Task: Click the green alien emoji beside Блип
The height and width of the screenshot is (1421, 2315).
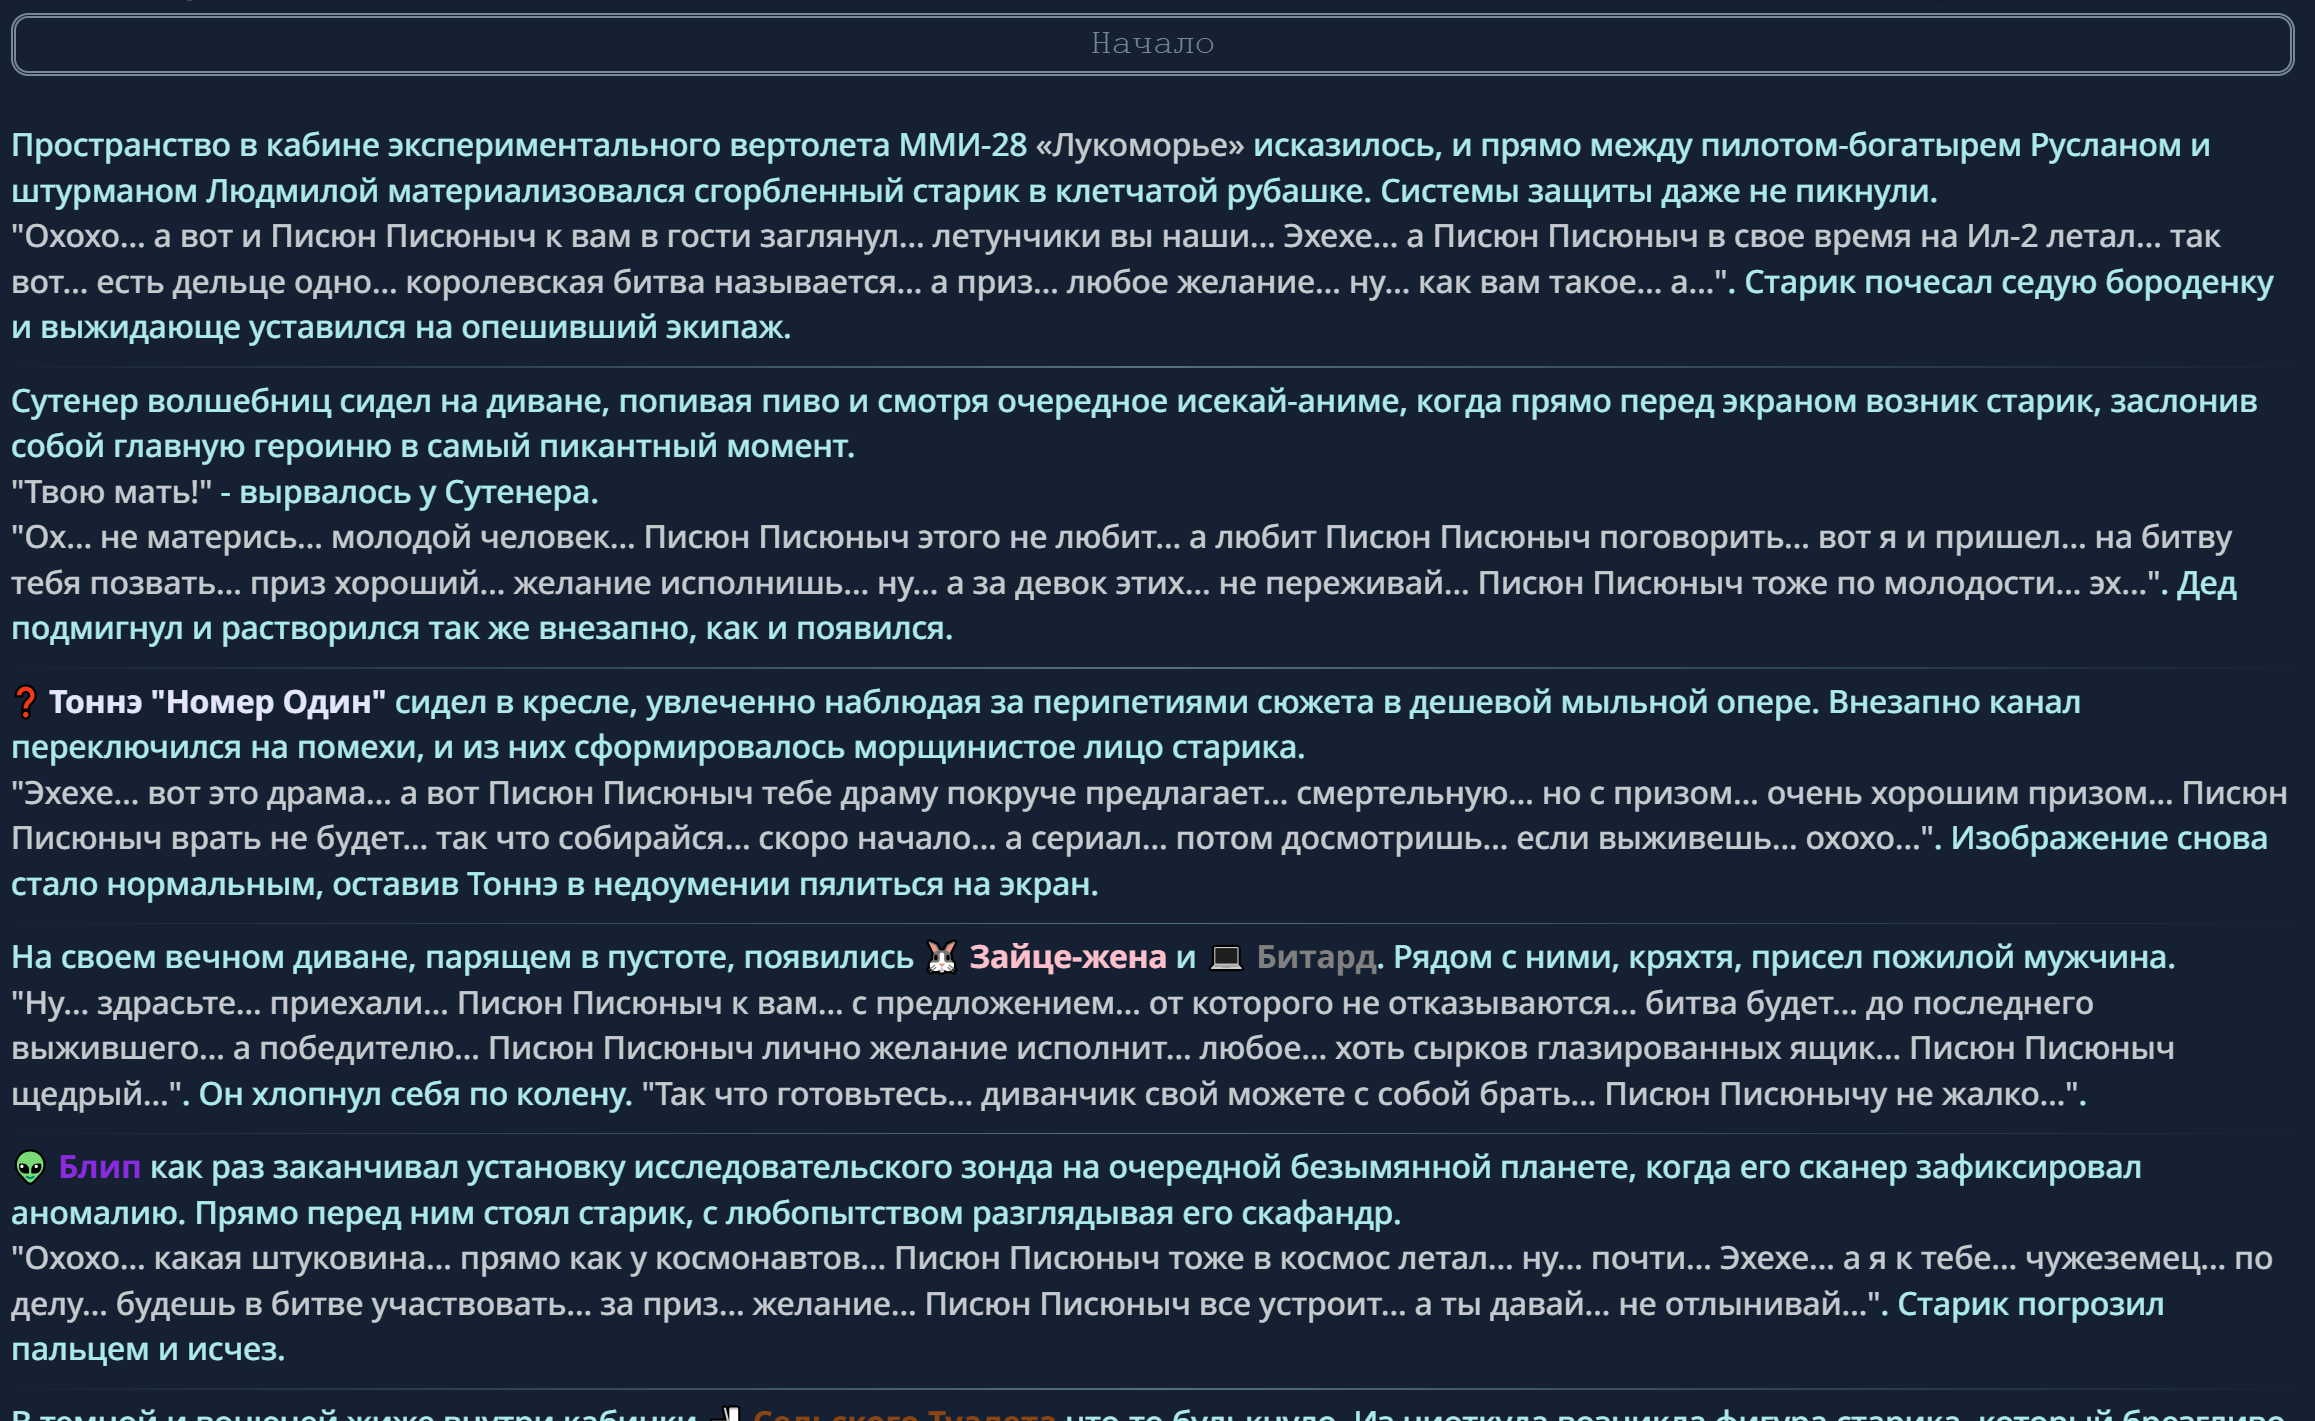Action: click(30, 1167)
